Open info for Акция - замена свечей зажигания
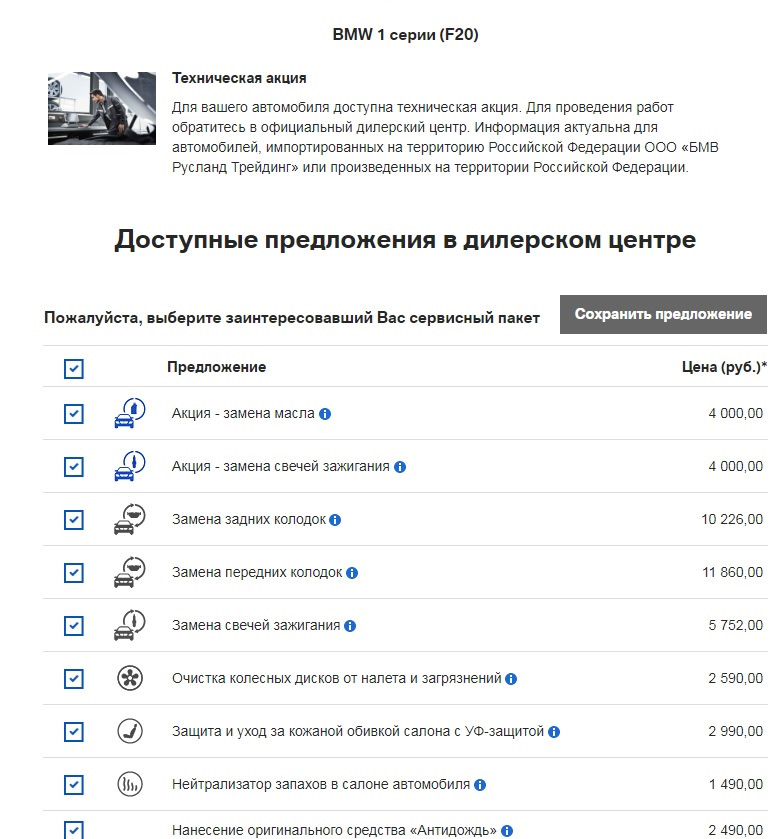This screenshot has width=775, height=839. (400, 467)
